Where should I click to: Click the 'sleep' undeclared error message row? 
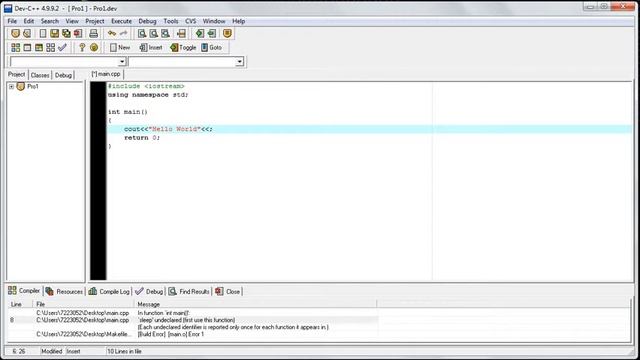pos(193,320)
